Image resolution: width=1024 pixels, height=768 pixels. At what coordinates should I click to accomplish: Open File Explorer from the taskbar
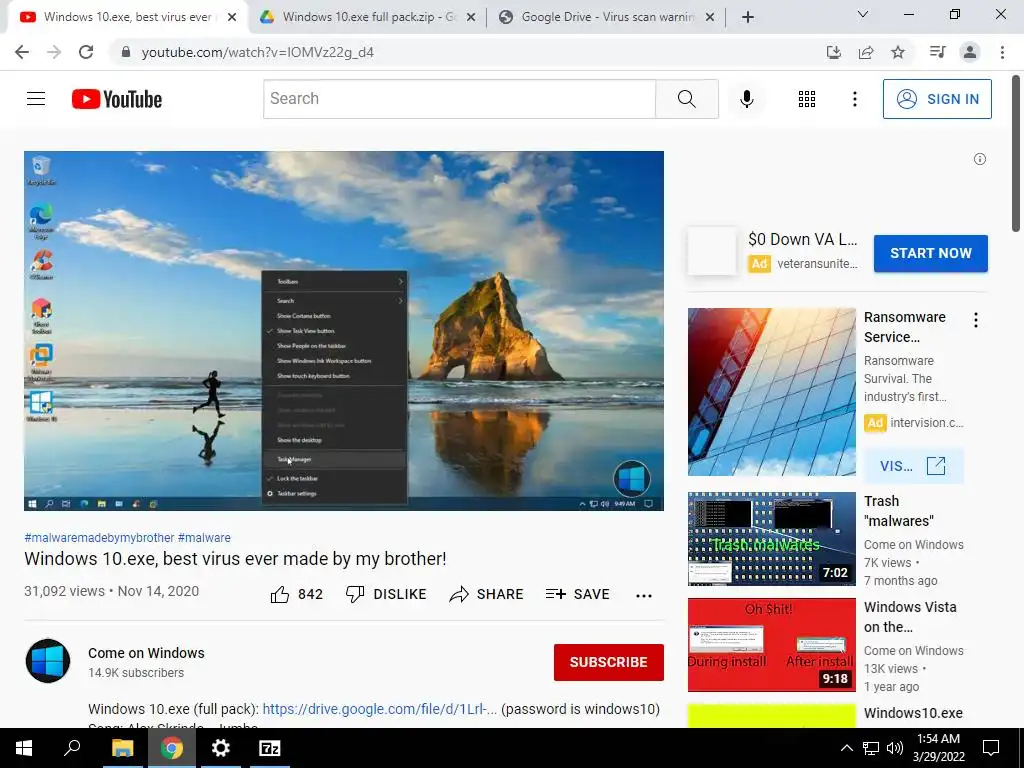point(122,748)
